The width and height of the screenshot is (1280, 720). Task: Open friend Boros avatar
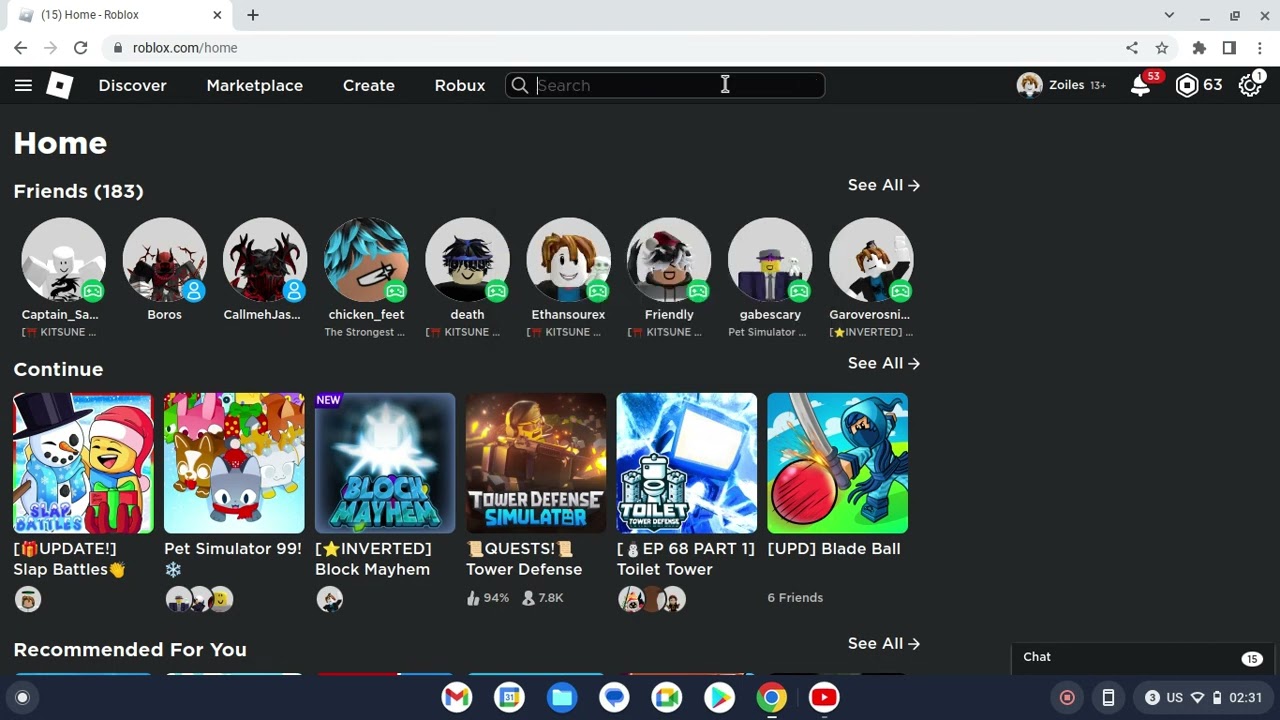point(164,260)
